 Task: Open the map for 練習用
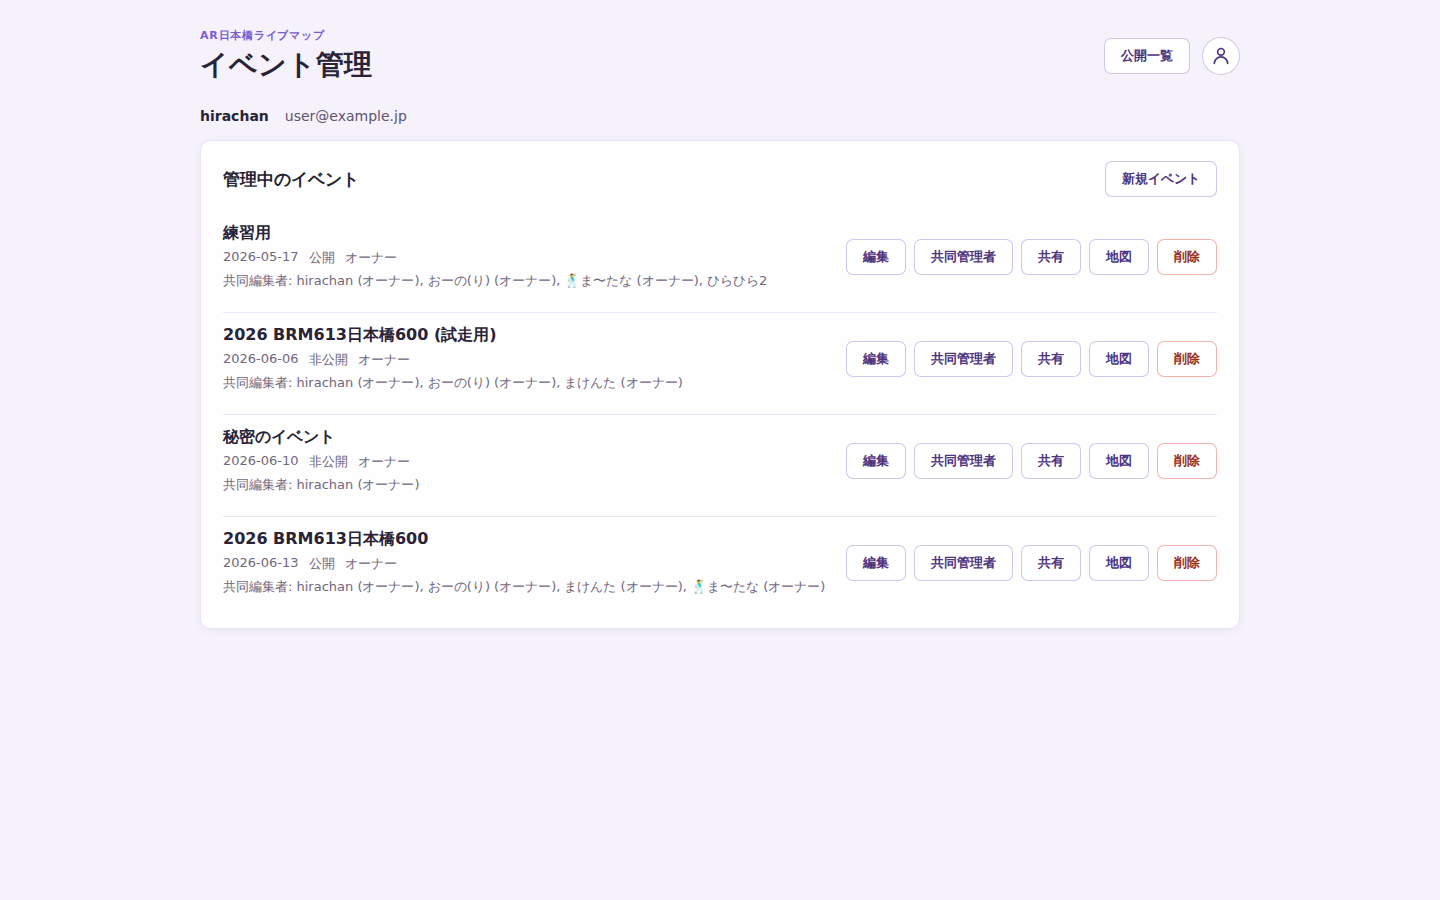[x=1118, y=257]
